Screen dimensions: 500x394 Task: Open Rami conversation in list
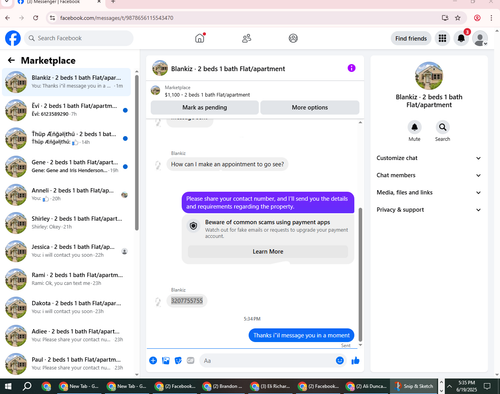(x=66, y=279)
